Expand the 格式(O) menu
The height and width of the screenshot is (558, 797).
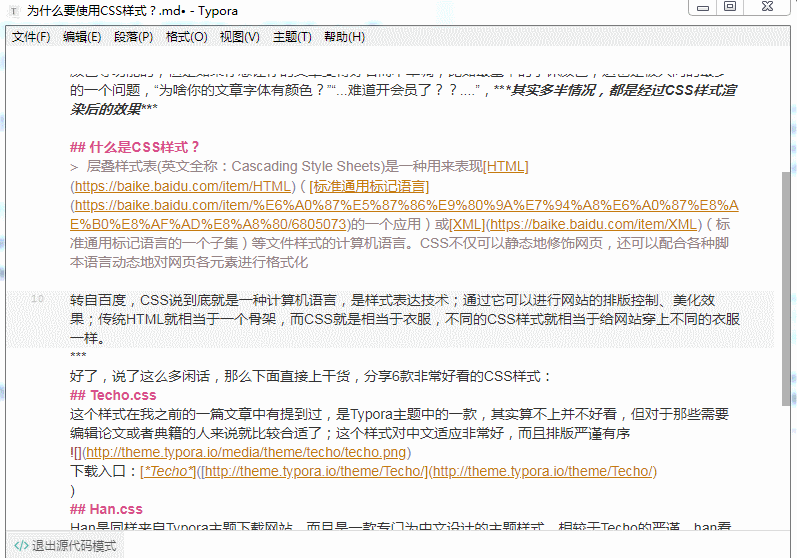pyautogui.click(x=187, y=37)
